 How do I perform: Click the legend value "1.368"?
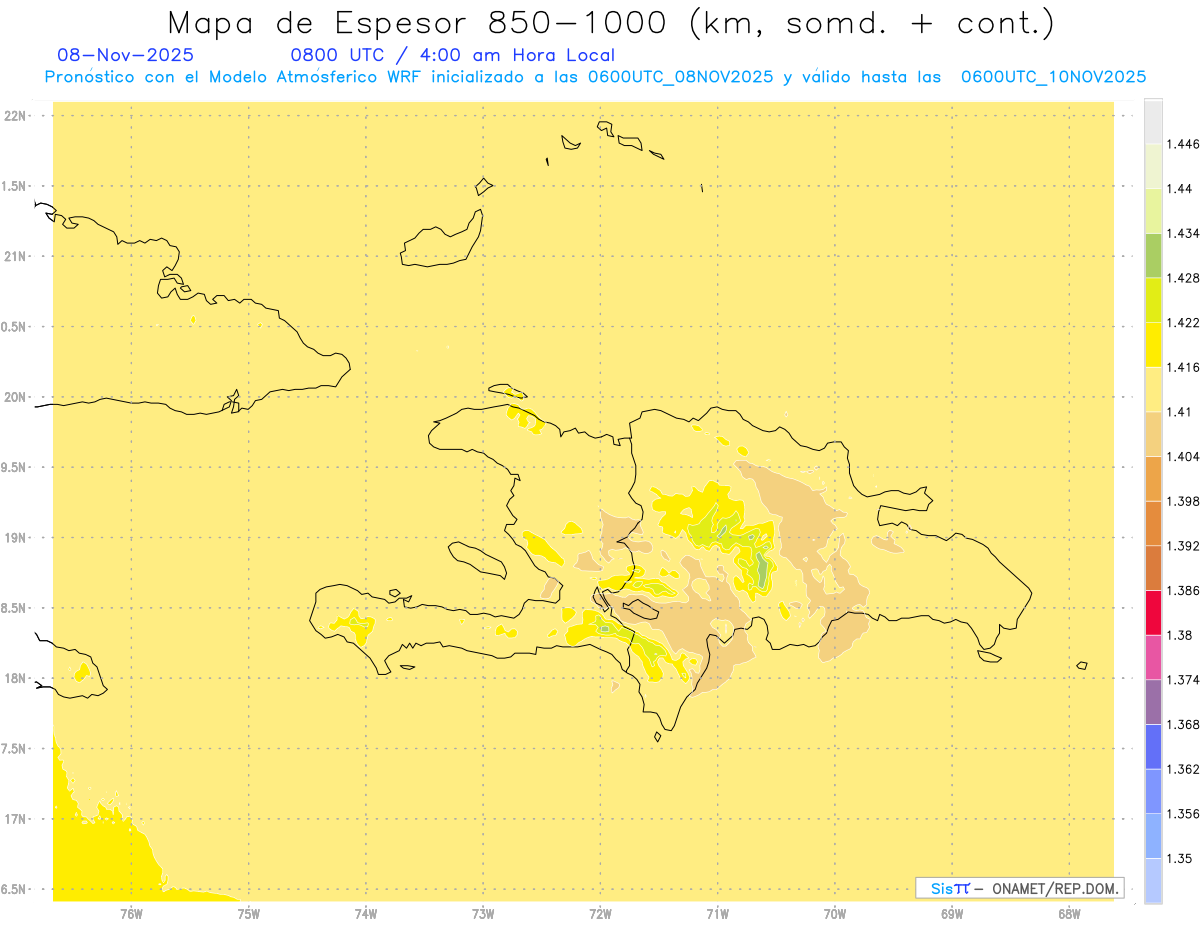[x=1184, y=724]
